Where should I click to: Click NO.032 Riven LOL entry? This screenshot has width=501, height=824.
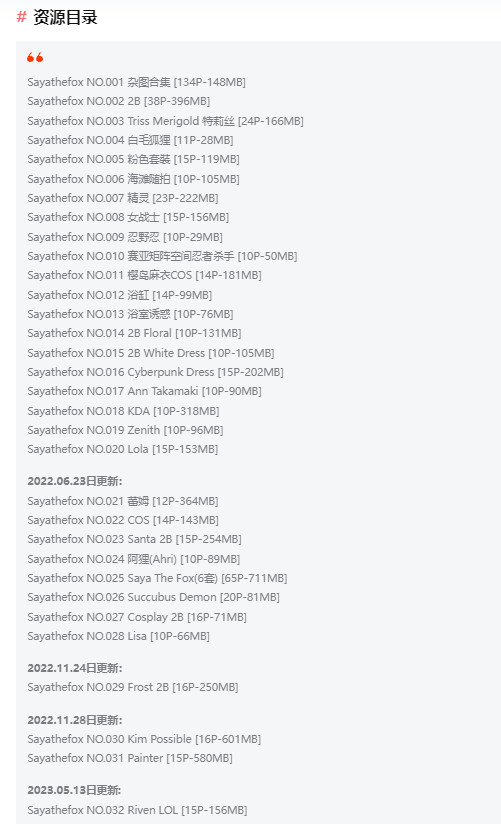click(x=137, y=810)
